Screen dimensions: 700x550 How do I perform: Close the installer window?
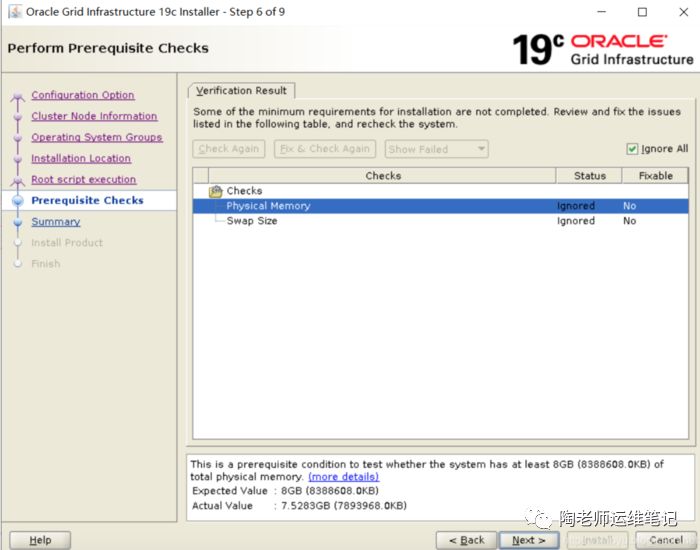click(x=683, y=12)
